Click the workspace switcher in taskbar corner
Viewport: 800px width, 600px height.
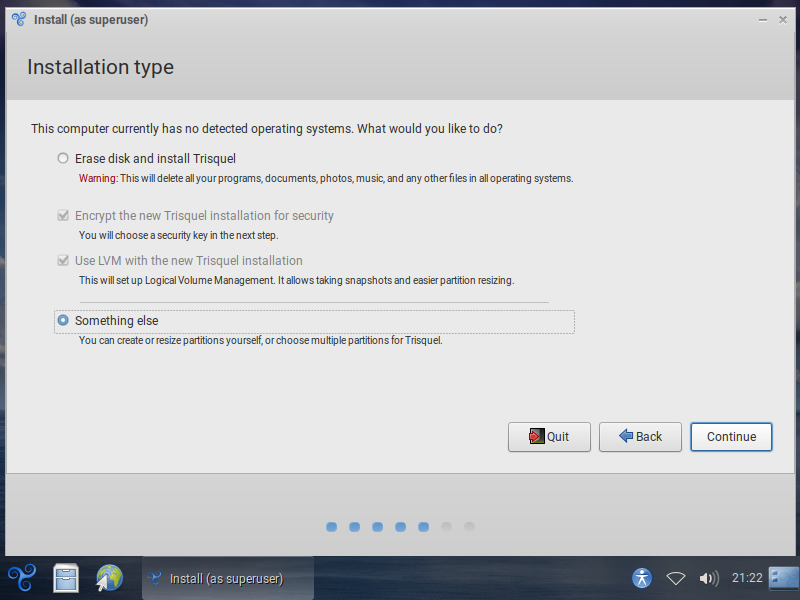point(784,578)
